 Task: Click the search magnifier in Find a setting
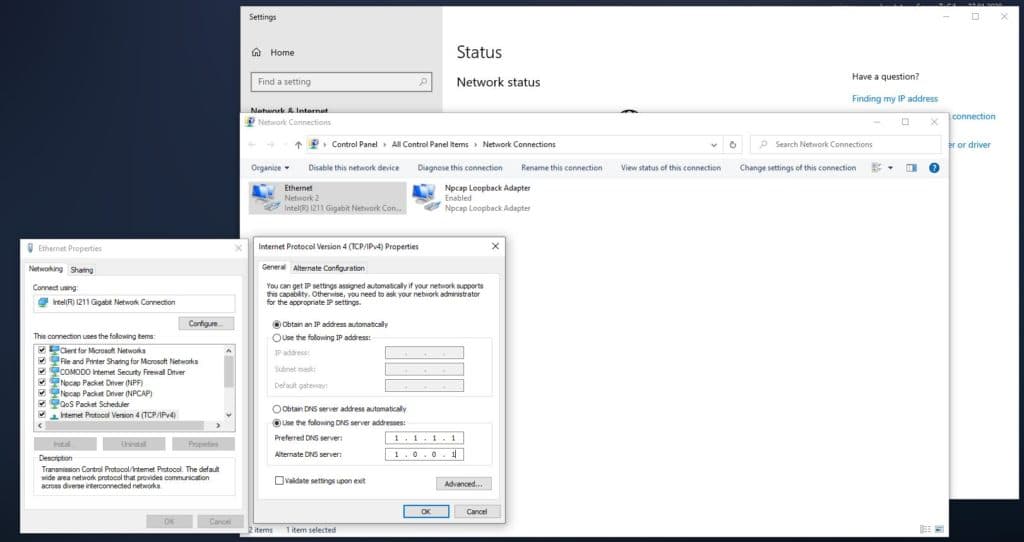coord(423,82)
